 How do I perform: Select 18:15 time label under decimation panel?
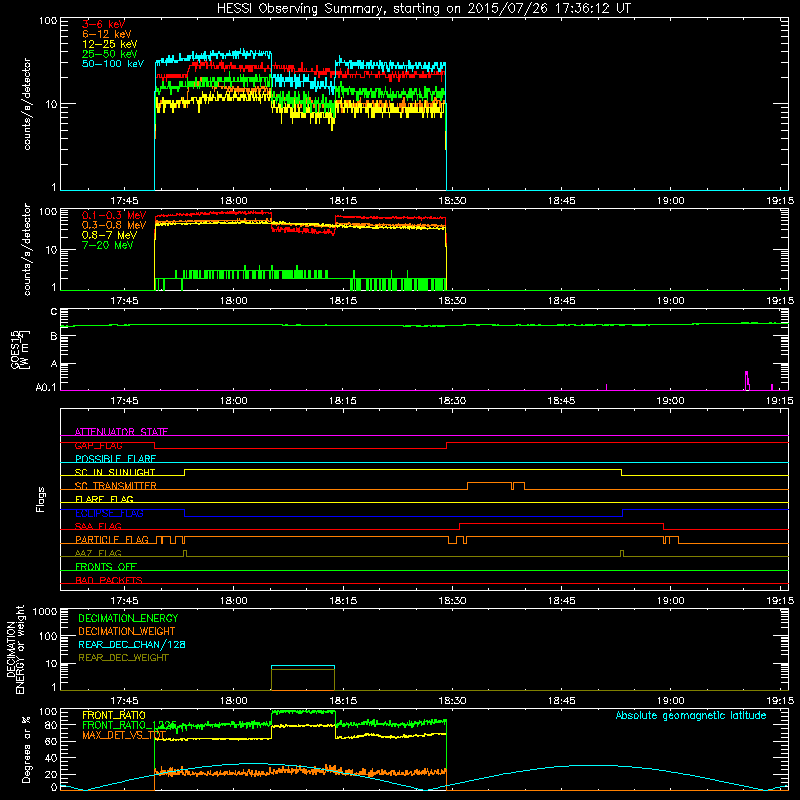tap(343, 701)
